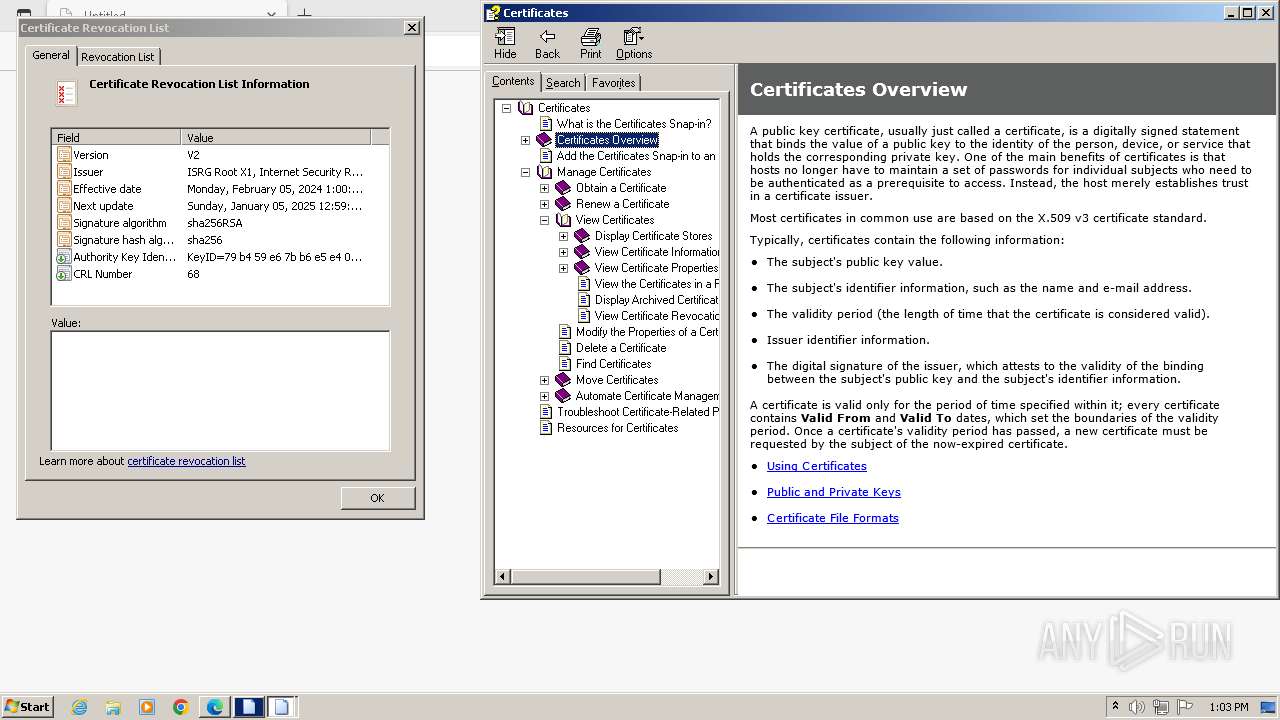
Task: Click the Version field icon in CRL list
Action: pyautogui.click(x=64, y=155)
